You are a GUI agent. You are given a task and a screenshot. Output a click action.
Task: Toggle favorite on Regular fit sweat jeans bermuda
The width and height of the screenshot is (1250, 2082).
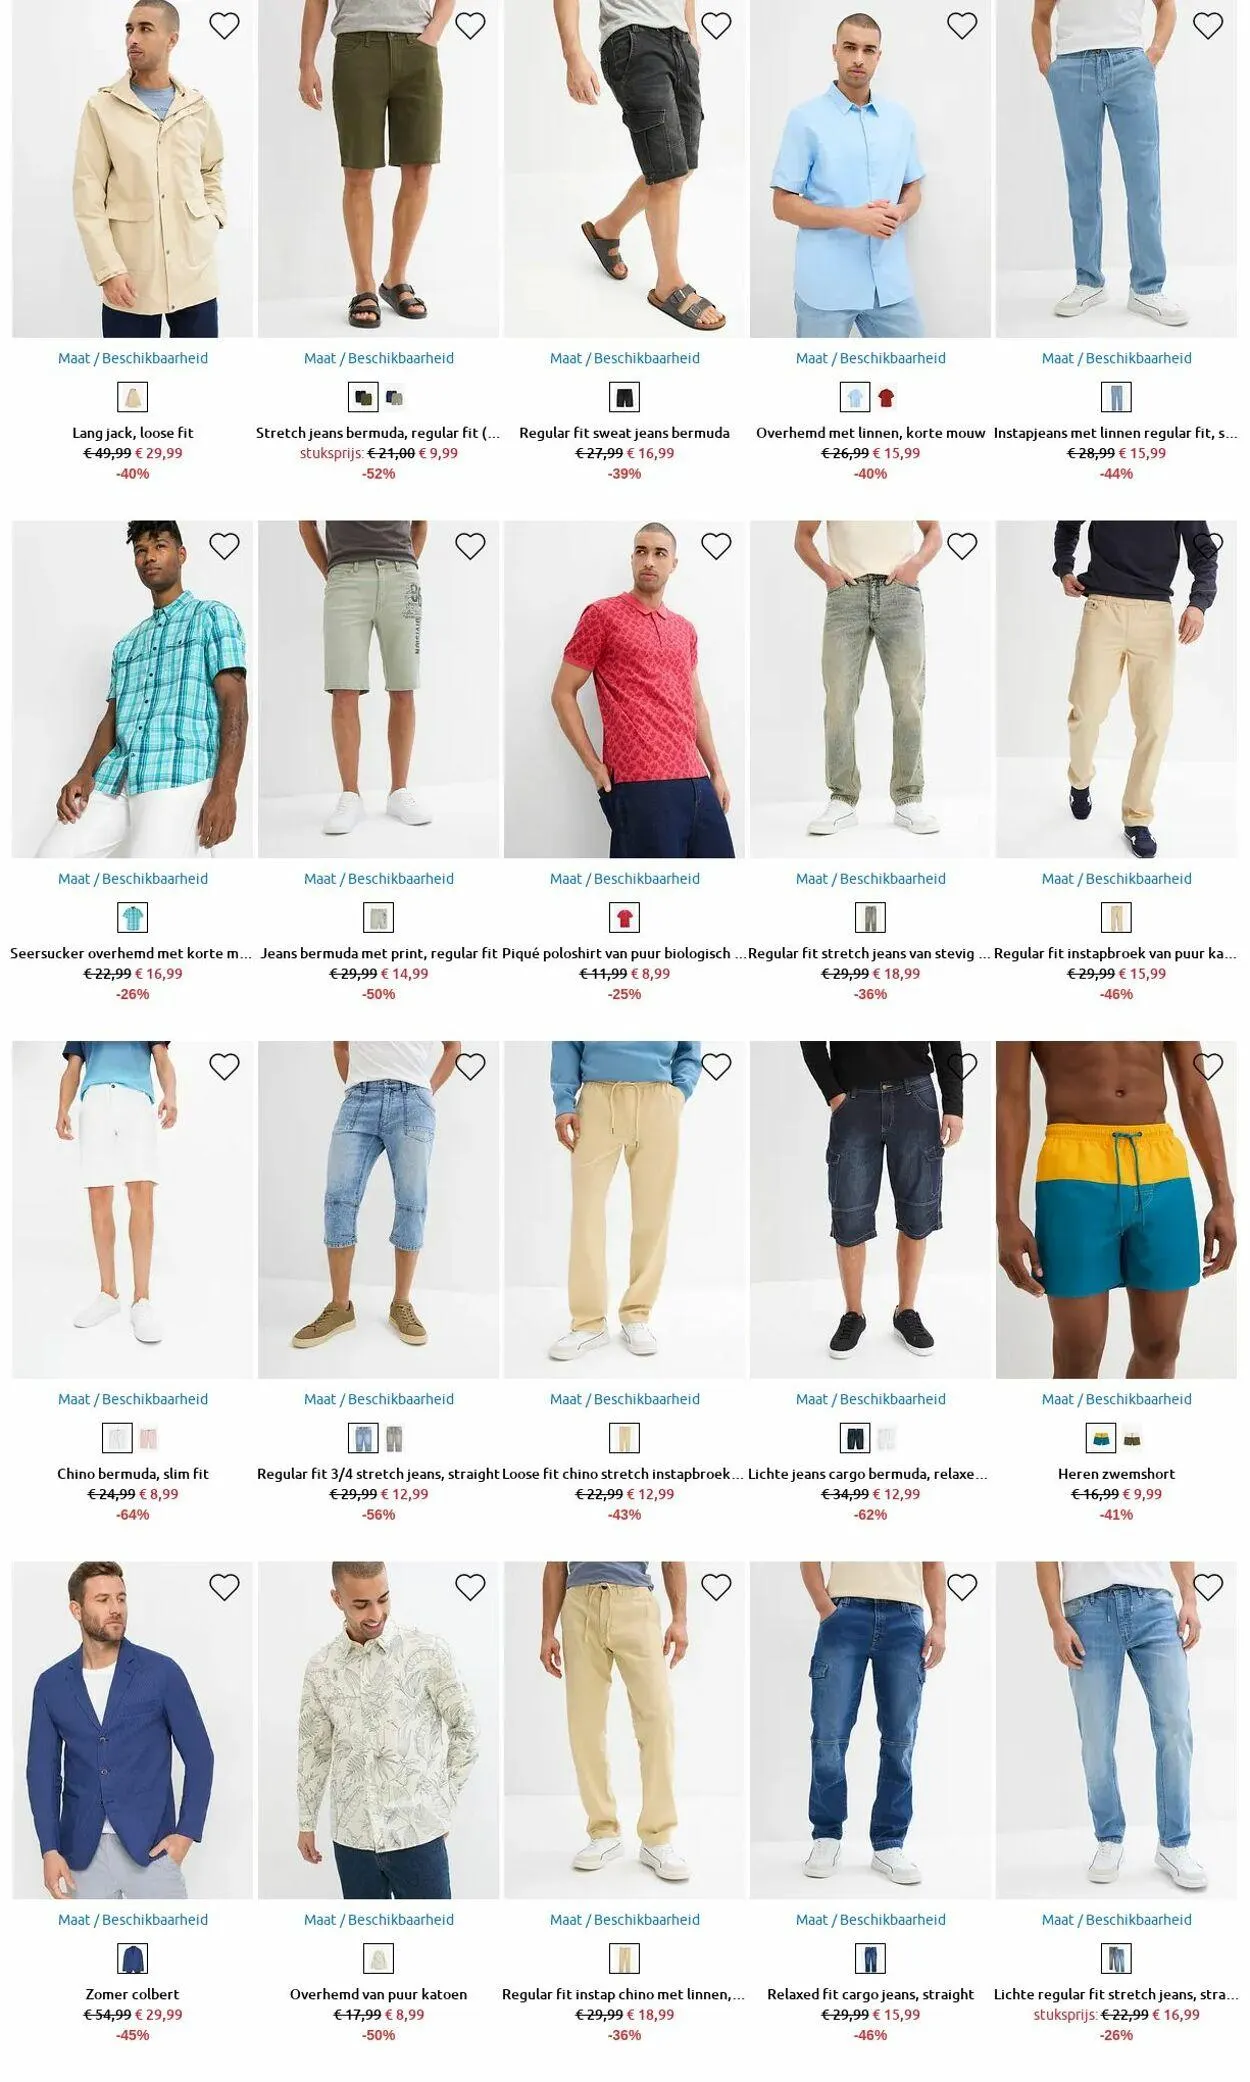(x=716, y=26)
